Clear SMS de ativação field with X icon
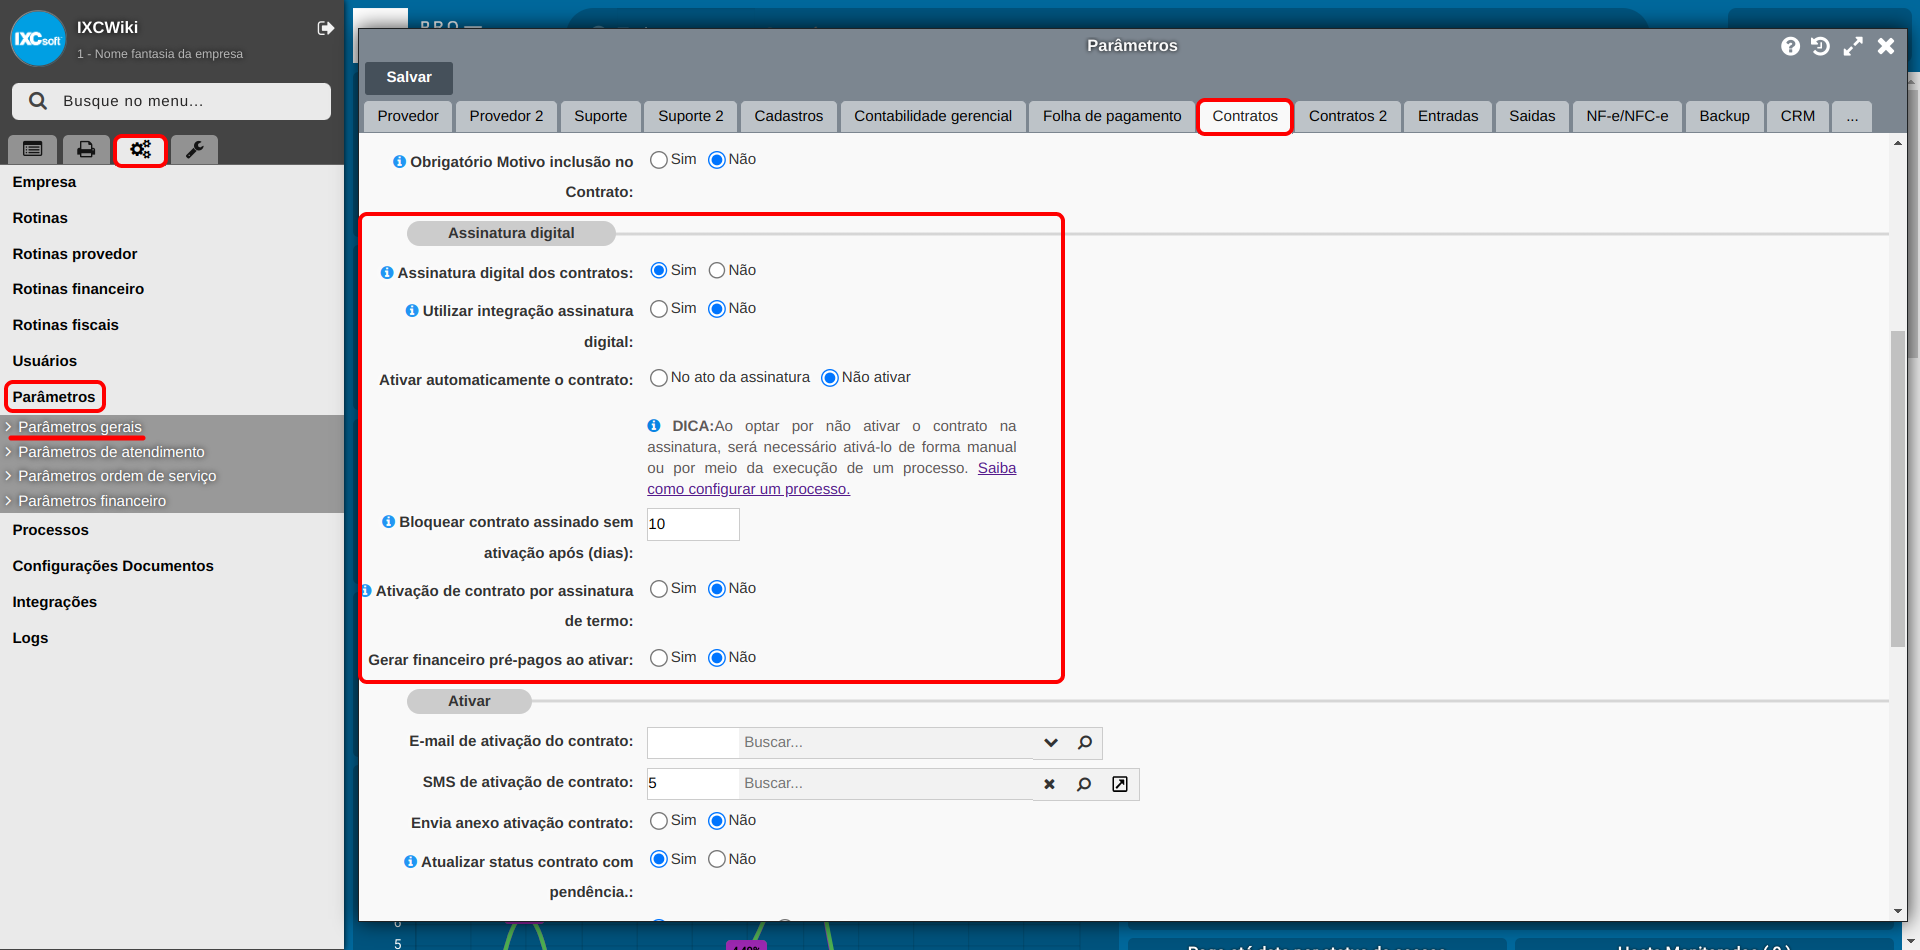Image resolution: width=1920 pixels, height=950 pixels. point(1050,784)
